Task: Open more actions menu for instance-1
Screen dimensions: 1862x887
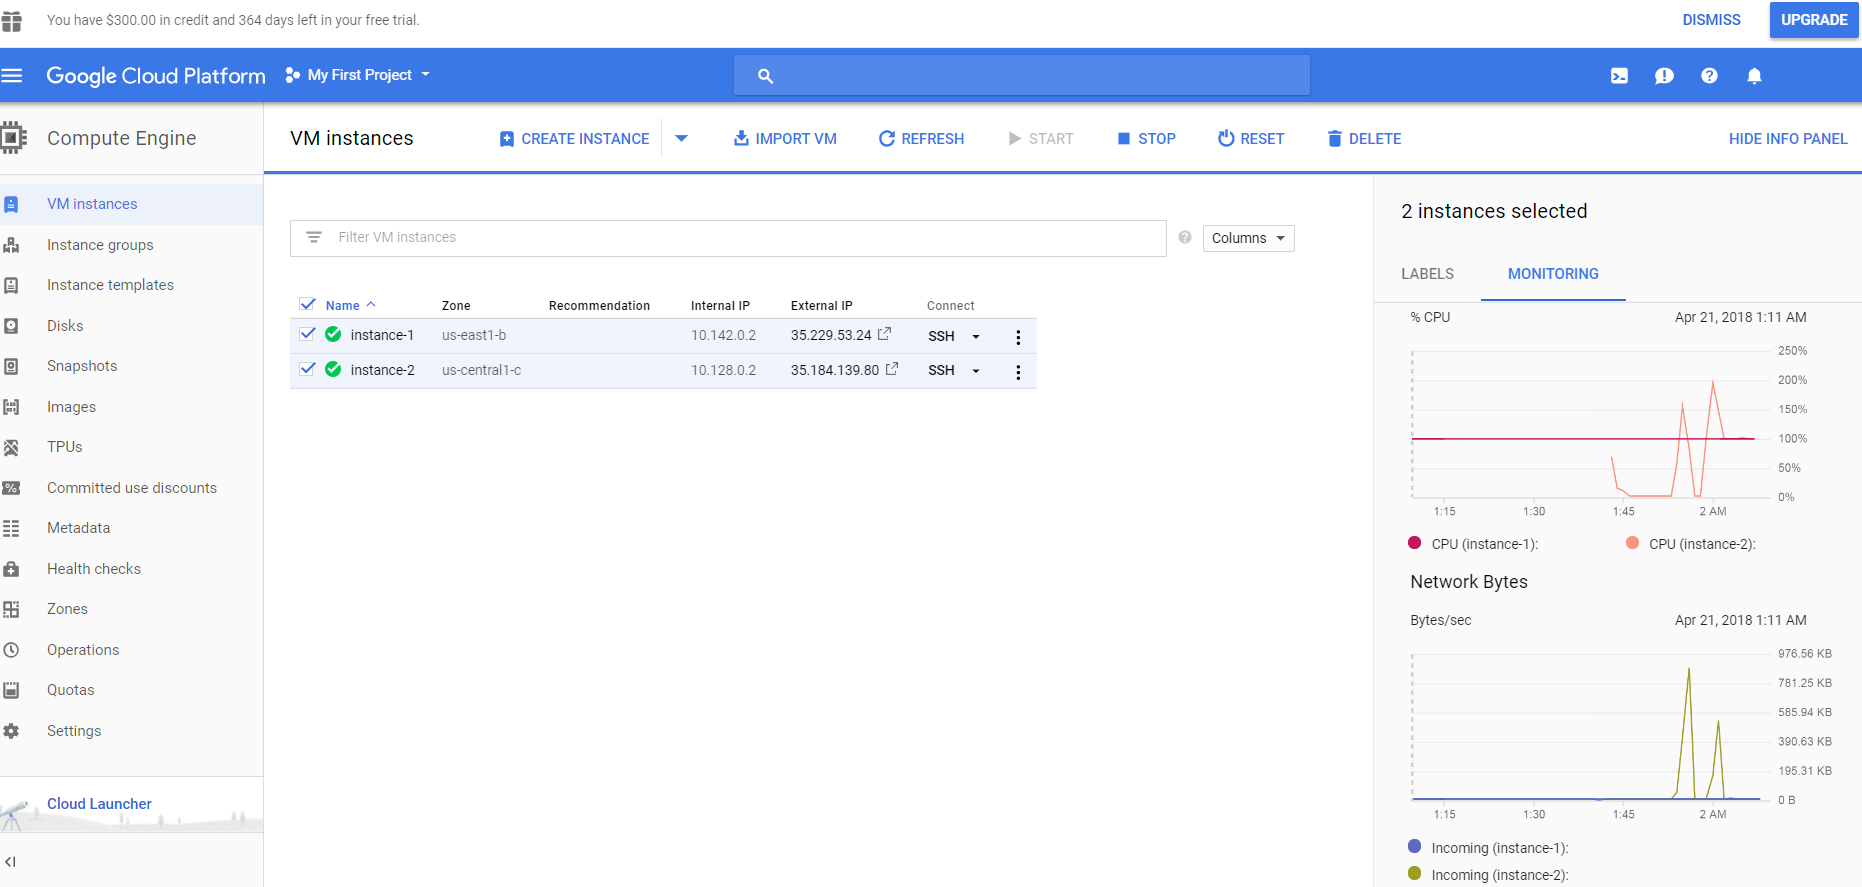Action: coord(1018,337)
